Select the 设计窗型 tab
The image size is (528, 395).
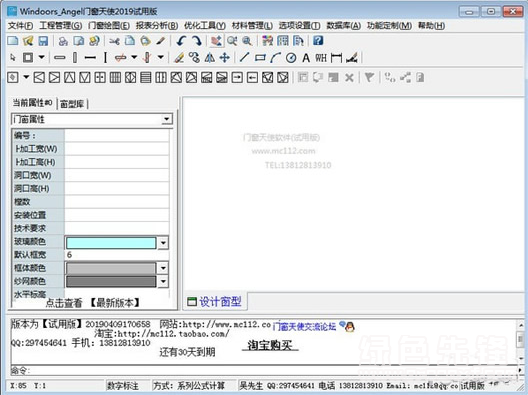point(215,301)
